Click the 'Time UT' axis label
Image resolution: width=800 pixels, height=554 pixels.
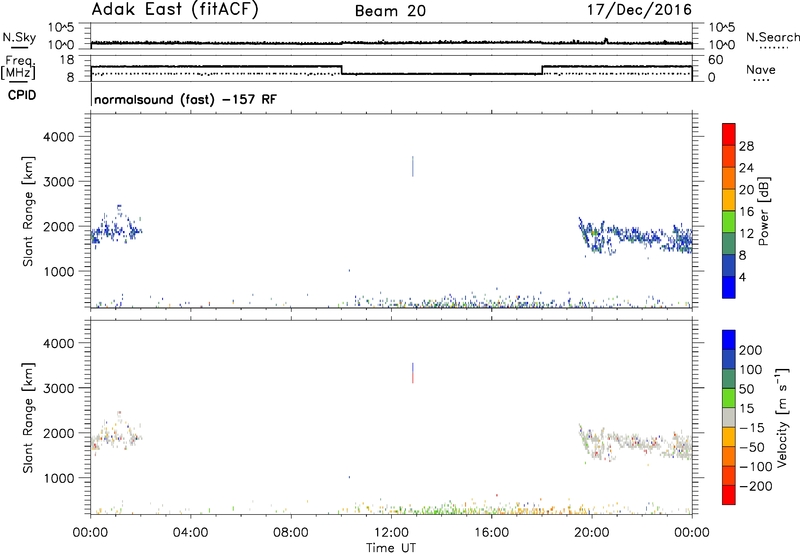coord(391,548)
